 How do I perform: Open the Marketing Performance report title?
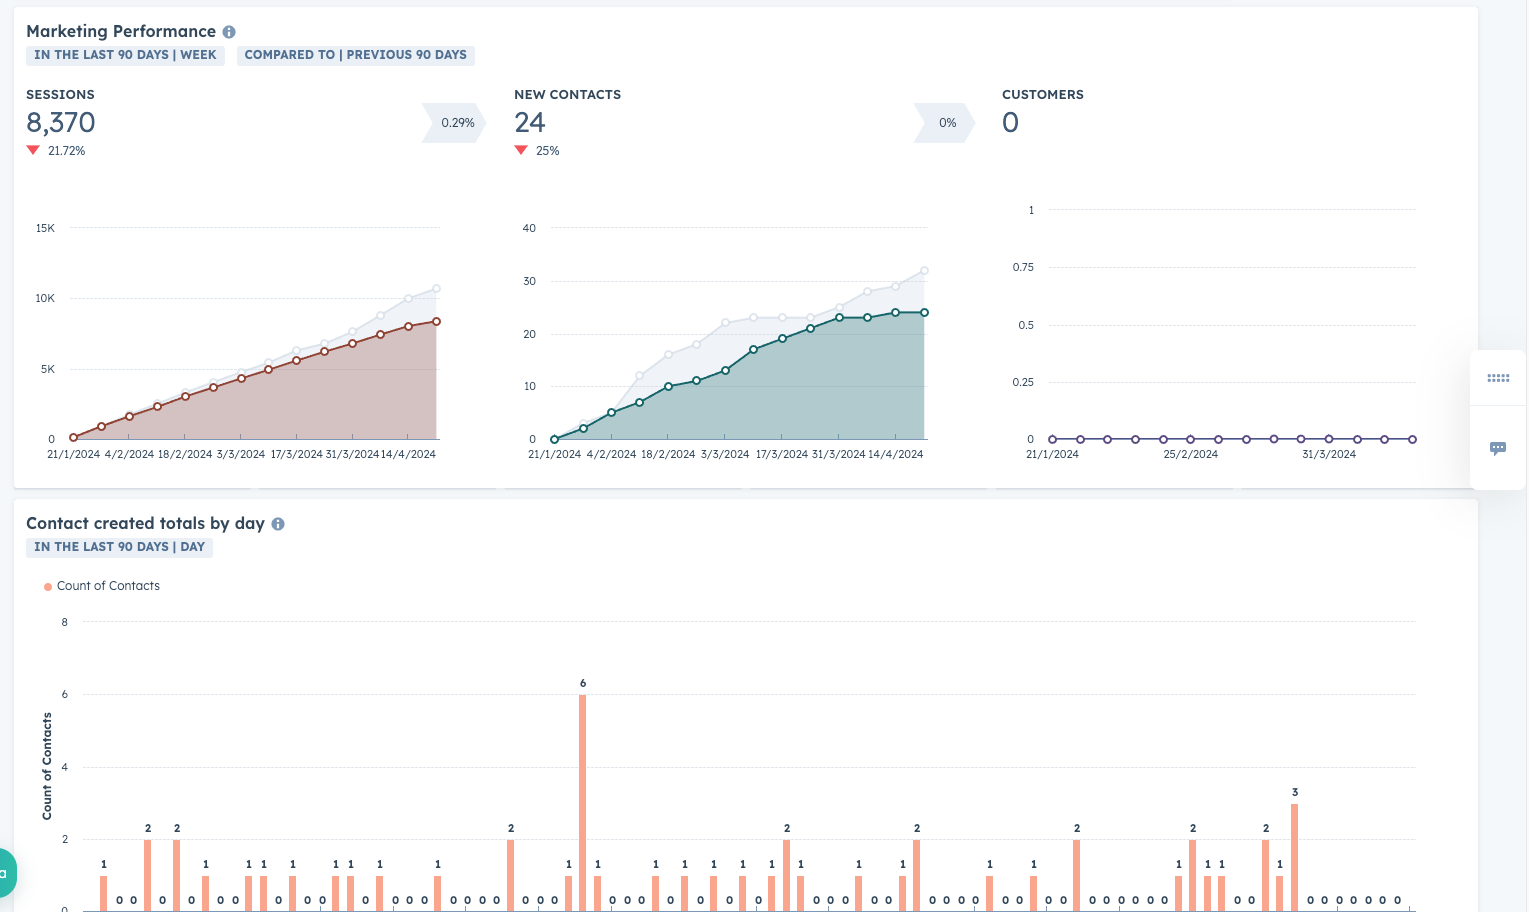pyautogui.click(x=121, y=31)
